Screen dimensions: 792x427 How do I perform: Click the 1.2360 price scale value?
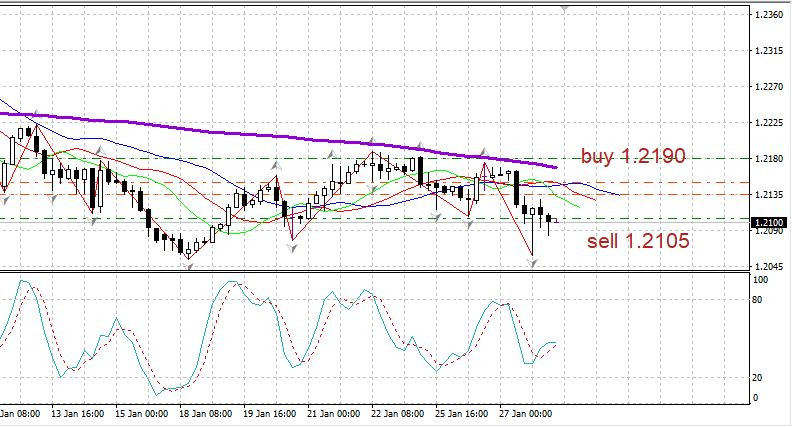tap(769, 15)
